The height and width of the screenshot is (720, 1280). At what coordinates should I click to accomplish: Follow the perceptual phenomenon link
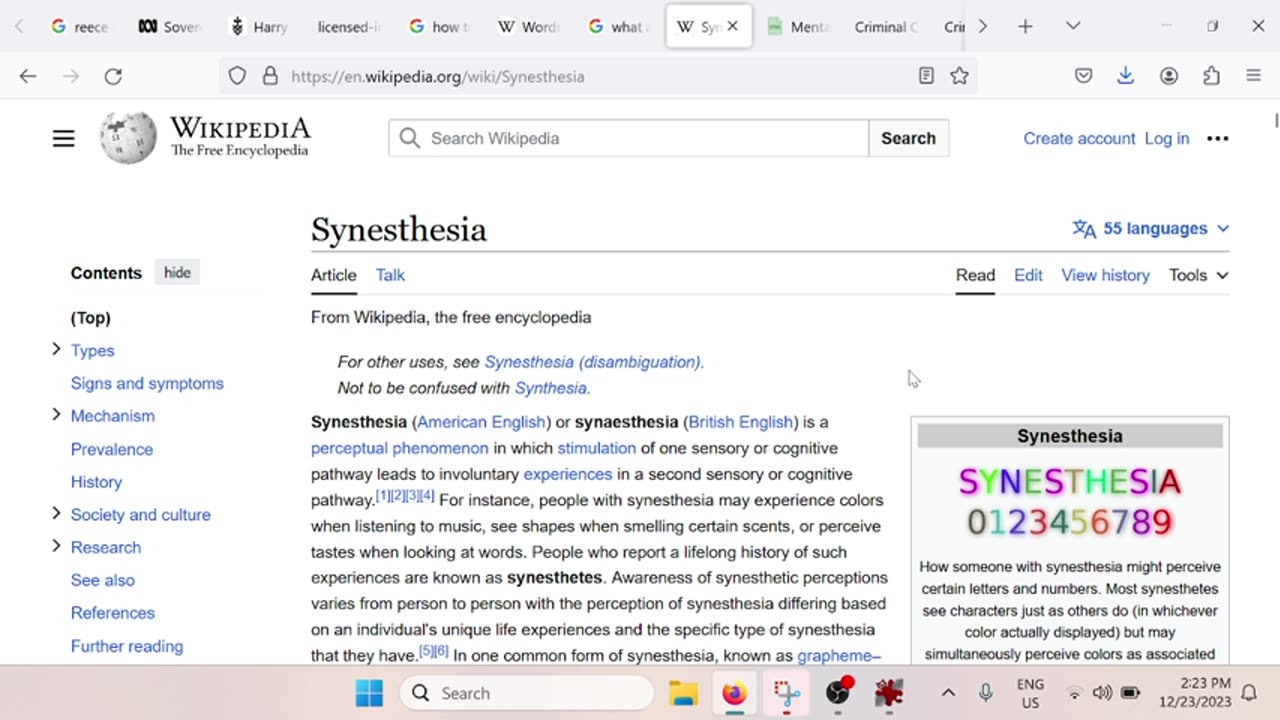400,448
